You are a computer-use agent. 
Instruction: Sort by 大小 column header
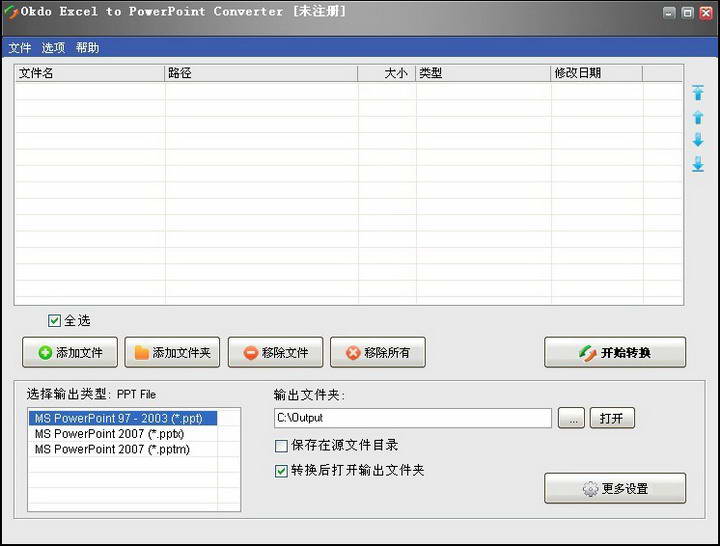point(387,73)
